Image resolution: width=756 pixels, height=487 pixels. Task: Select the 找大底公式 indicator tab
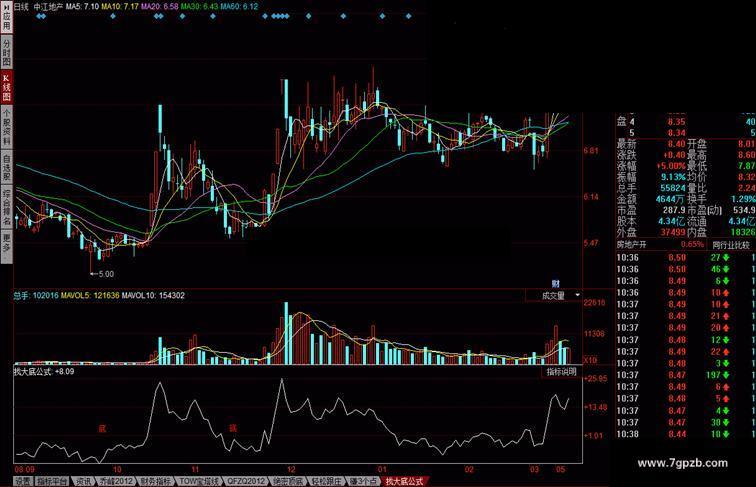(x=404, y=481)
